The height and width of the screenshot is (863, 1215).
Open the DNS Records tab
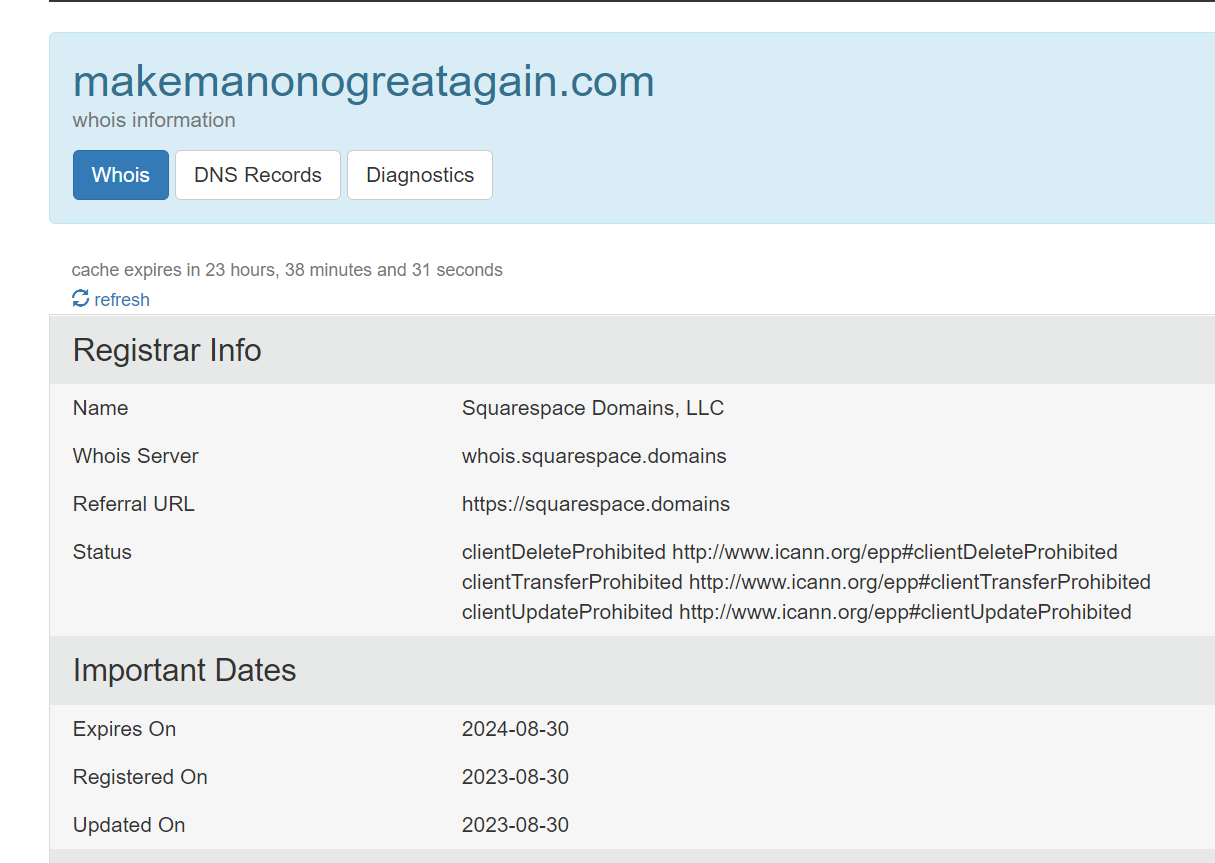(258, 175)
